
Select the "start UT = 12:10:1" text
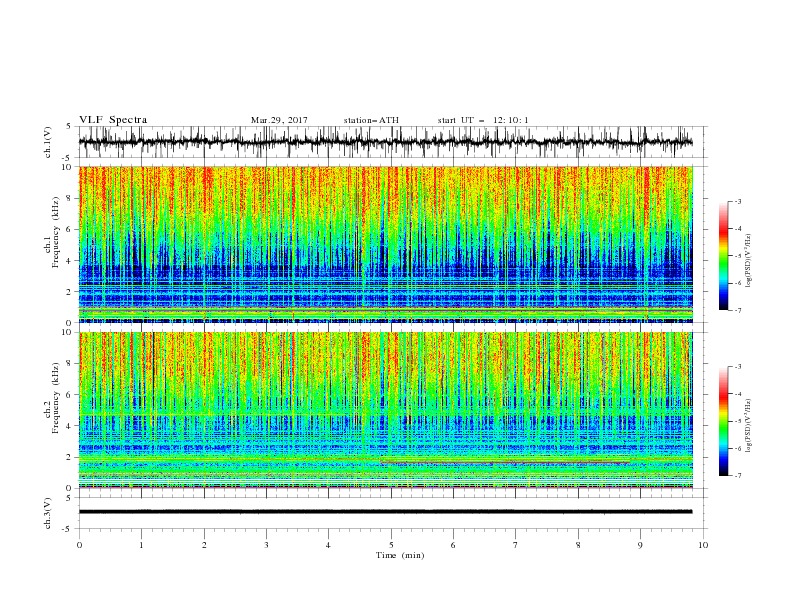click(483, 120)
